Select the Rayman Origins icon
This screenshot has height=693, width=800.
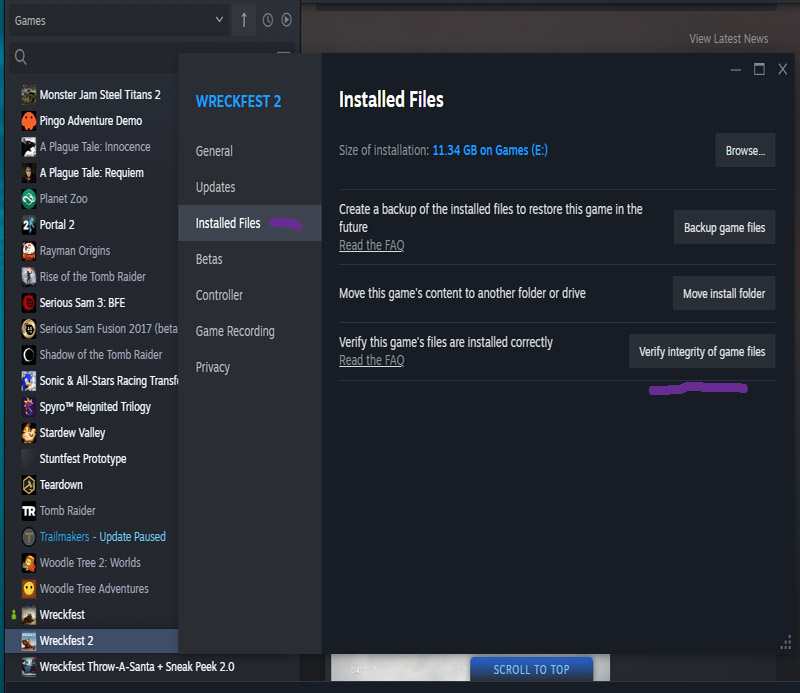(29, 251)
